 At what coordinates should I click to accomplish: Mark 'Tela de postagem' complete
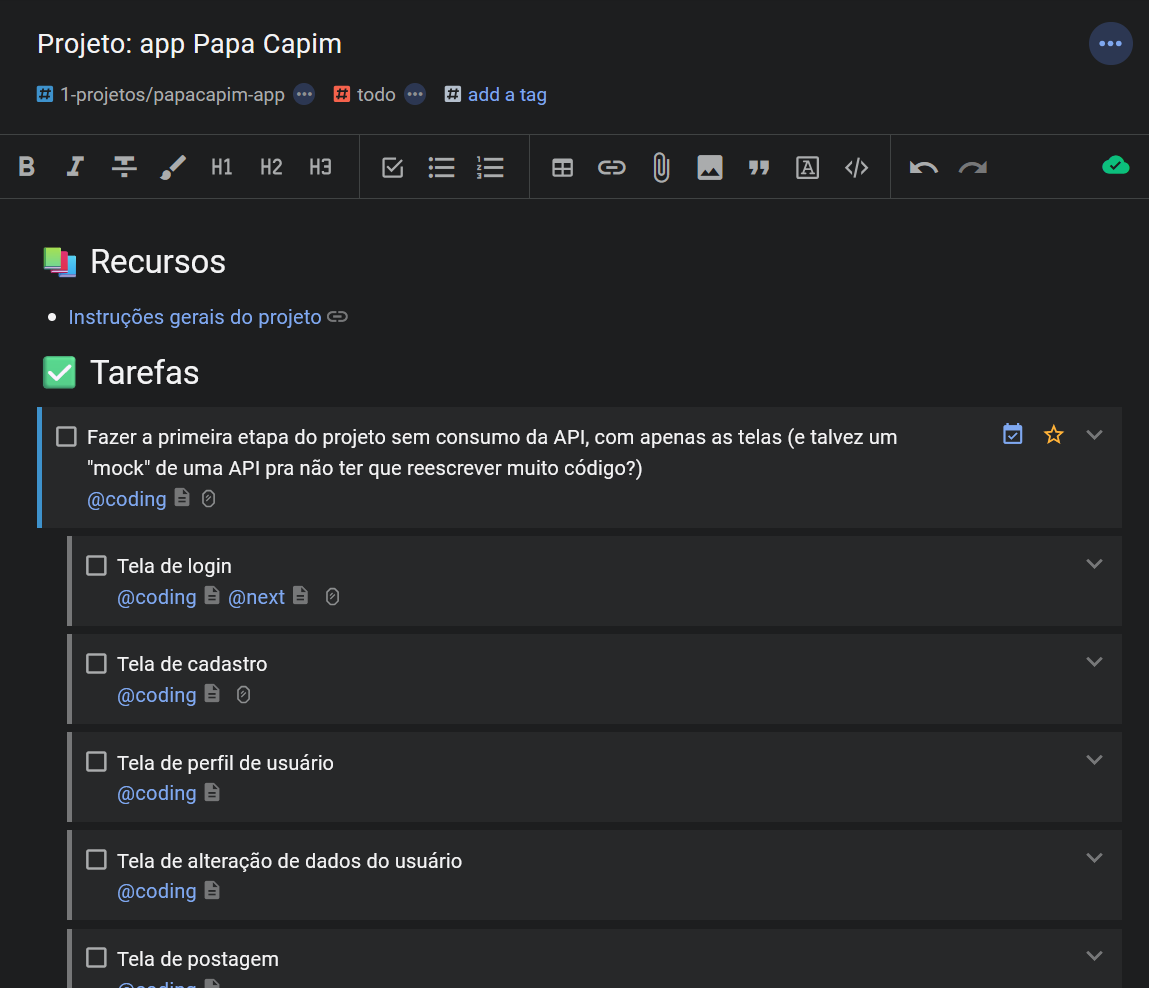96,958
